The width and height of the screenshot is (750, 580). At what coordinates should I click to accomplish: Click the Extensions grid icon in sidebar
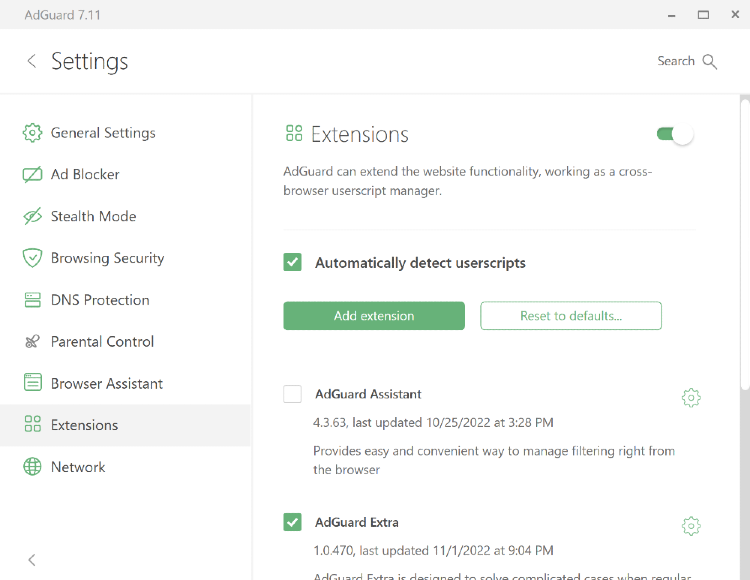click(x=32, y=425)
